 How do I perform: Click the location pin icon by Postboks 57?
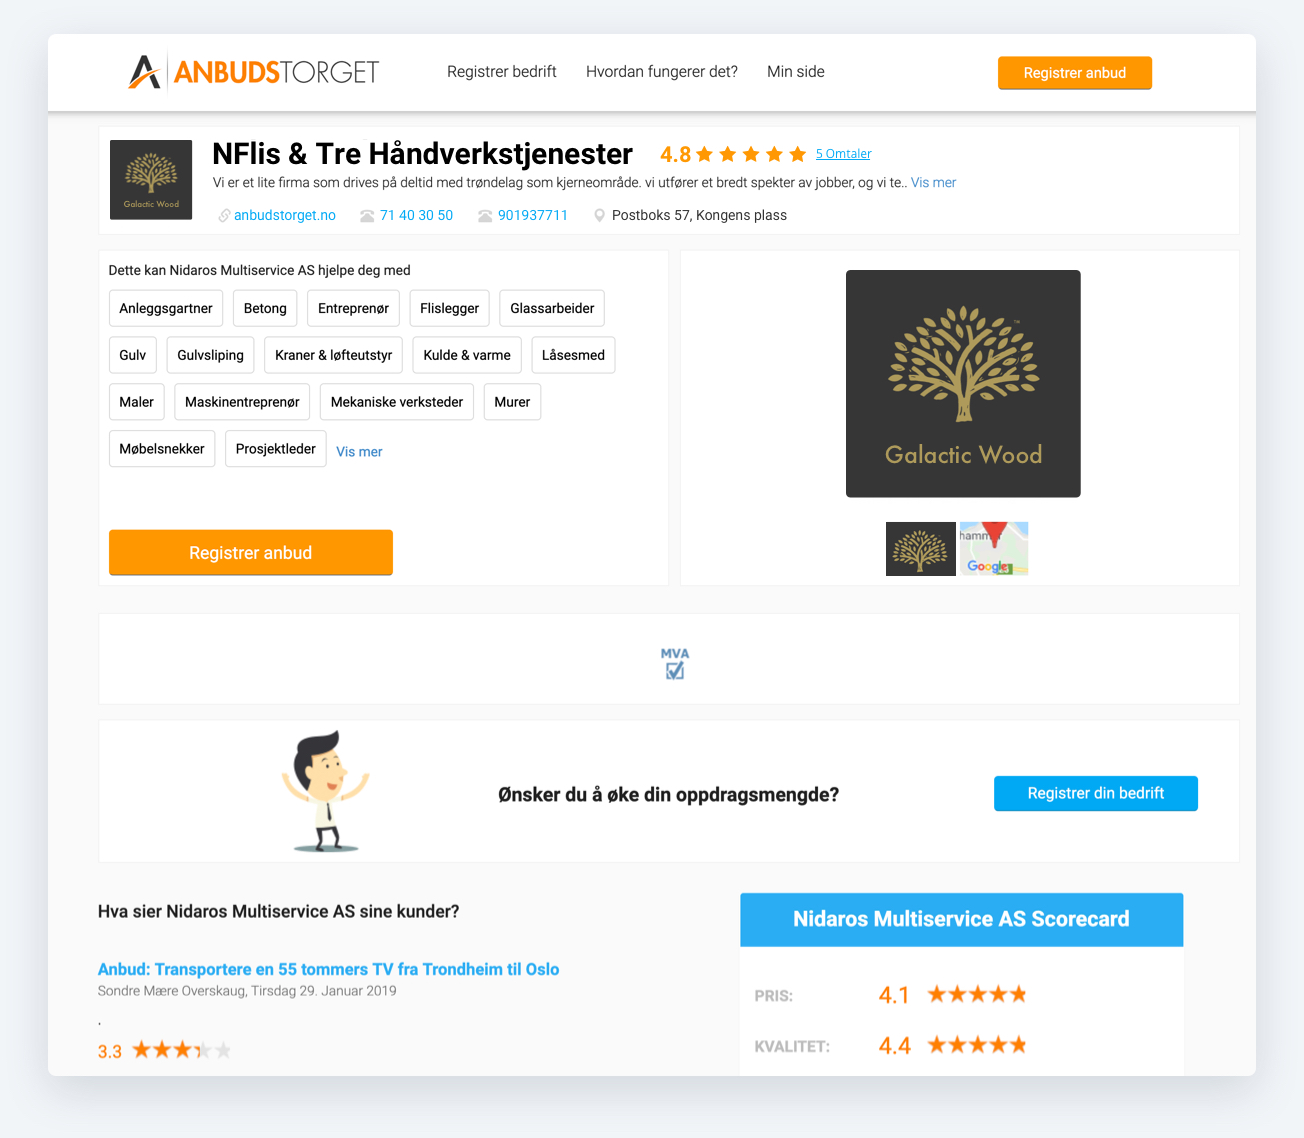(600, 216)
